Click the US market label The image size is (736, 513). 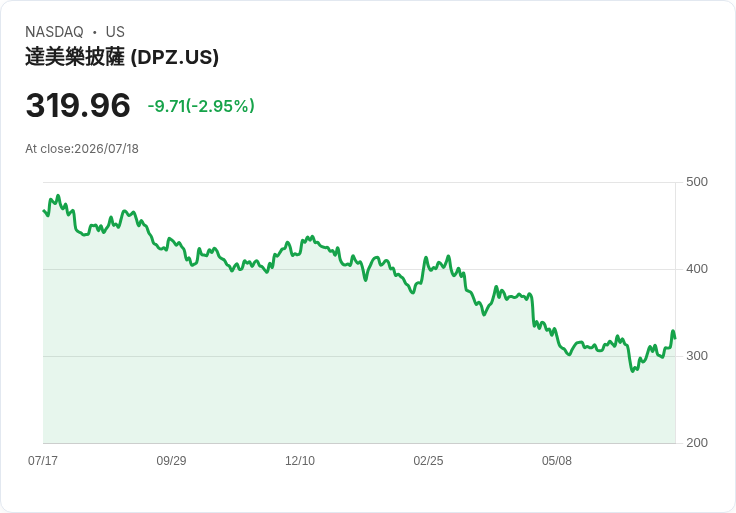point(115,32)
